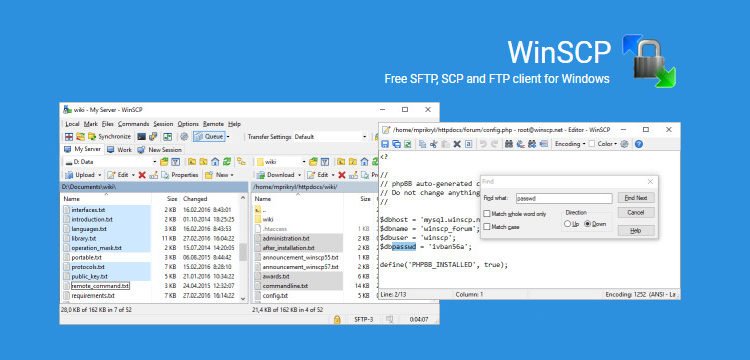Image resolution: width=750 pixels, height=360 pixels.
Task: Open the Commands menu
Action: click(x=133, y=124)
